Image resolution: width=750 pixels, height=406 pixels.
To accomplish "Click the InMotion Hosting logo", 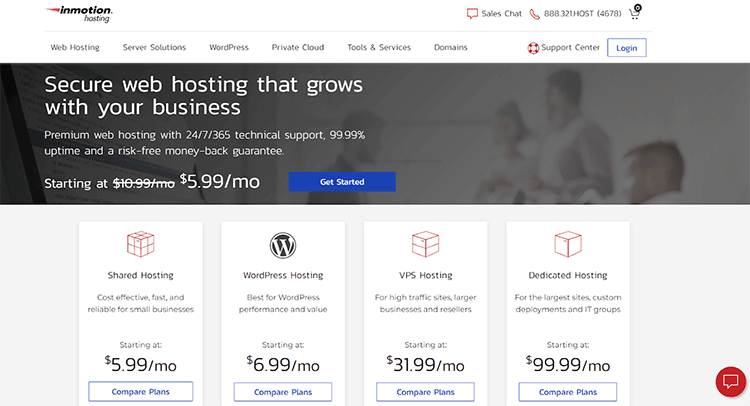I will pyautogui.click(x=80, y=14).
